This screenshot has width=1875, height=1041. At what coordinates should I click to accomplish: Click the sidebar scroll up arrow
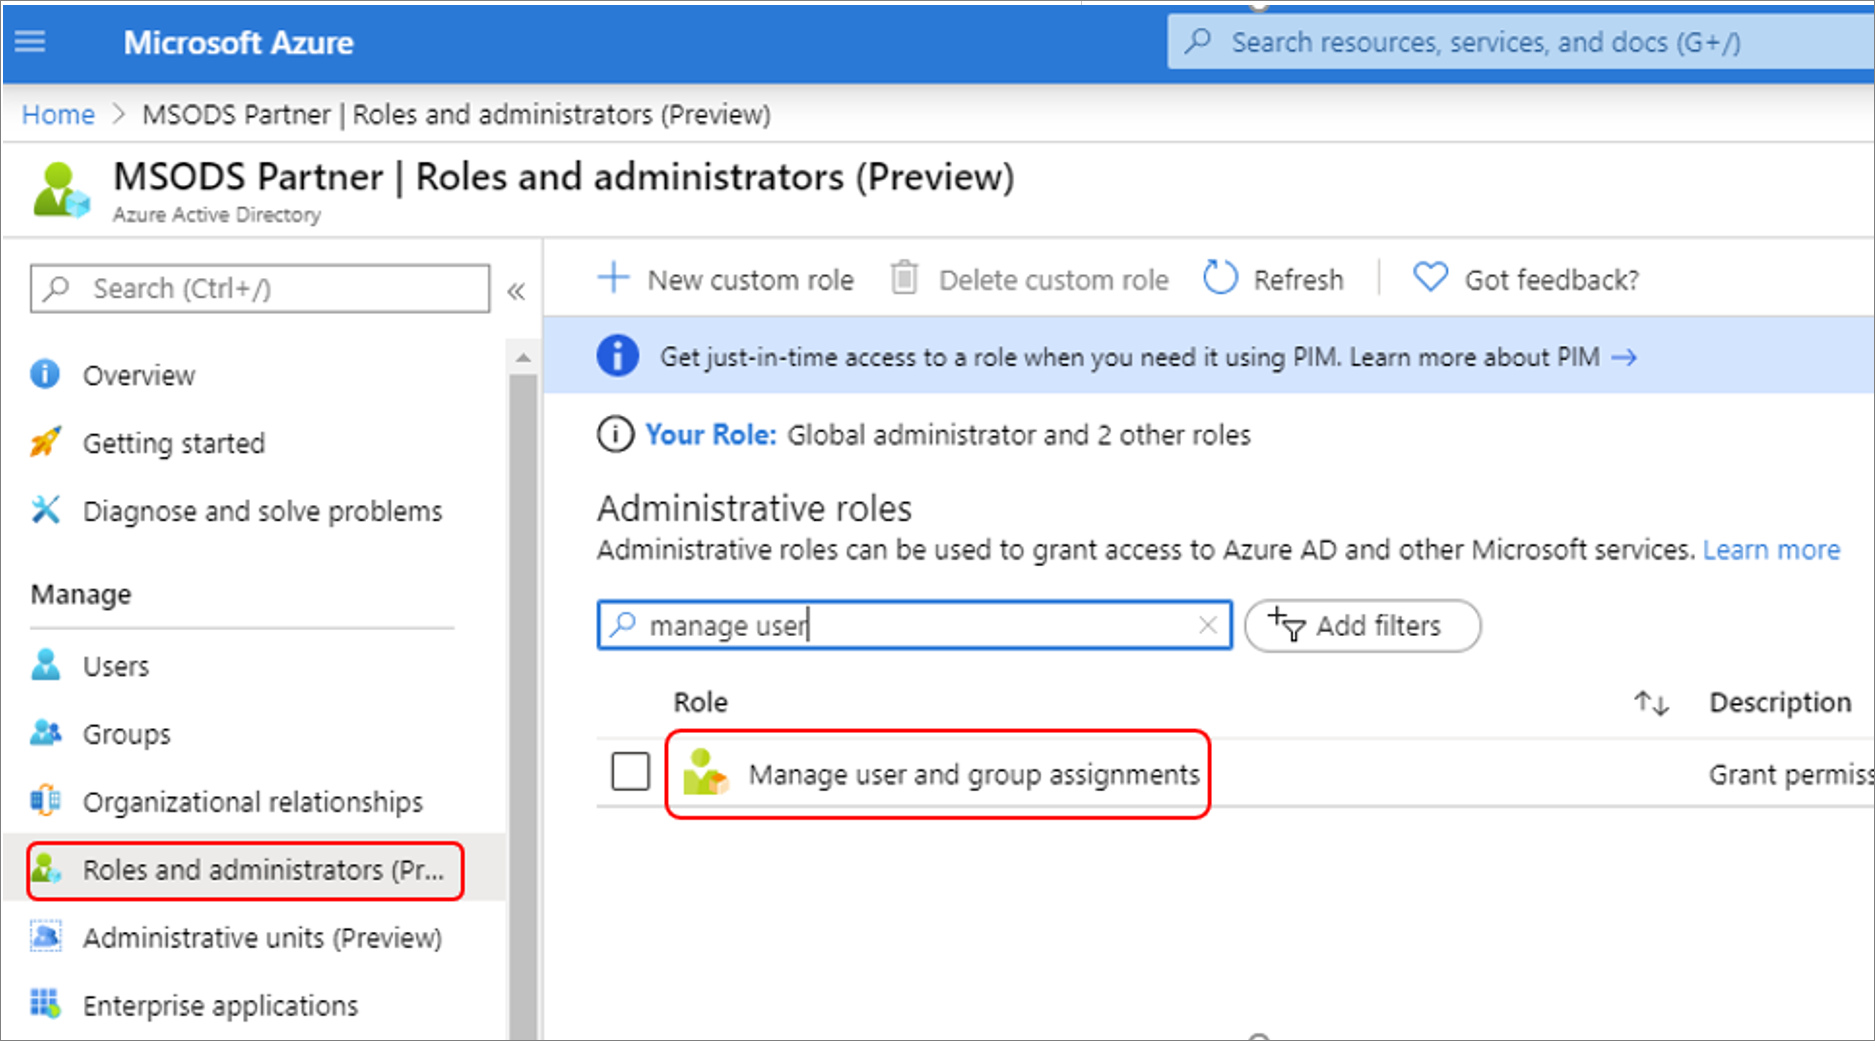point(523,358)
